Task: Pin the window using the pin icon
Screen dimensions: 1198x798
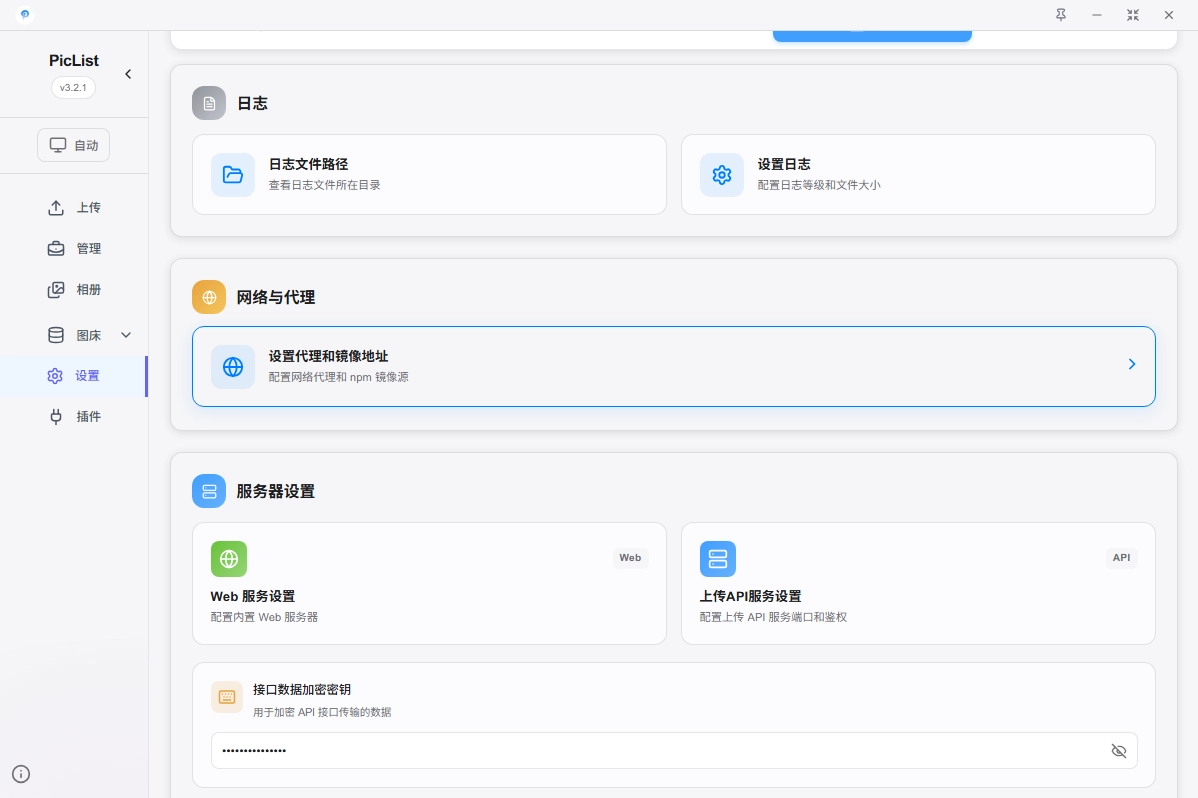Action: pyautogui.click(x=1061, y=15)
